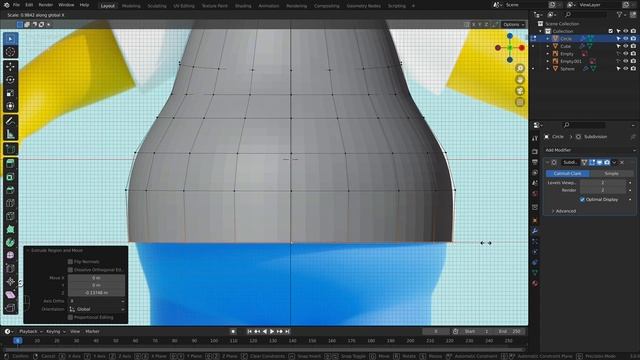Select the Inset Faces tool
Viewport: 640px width, 360px height.
[x=10, y=177]
